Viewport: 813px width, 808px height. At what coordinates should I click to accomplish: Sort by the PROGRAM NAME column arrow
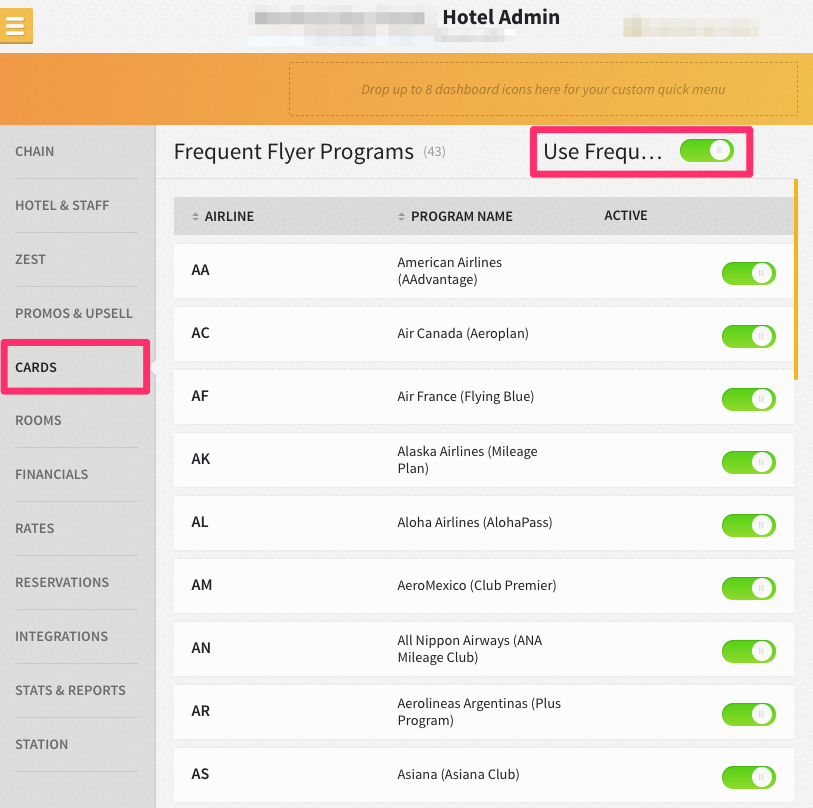coord(401,216)
